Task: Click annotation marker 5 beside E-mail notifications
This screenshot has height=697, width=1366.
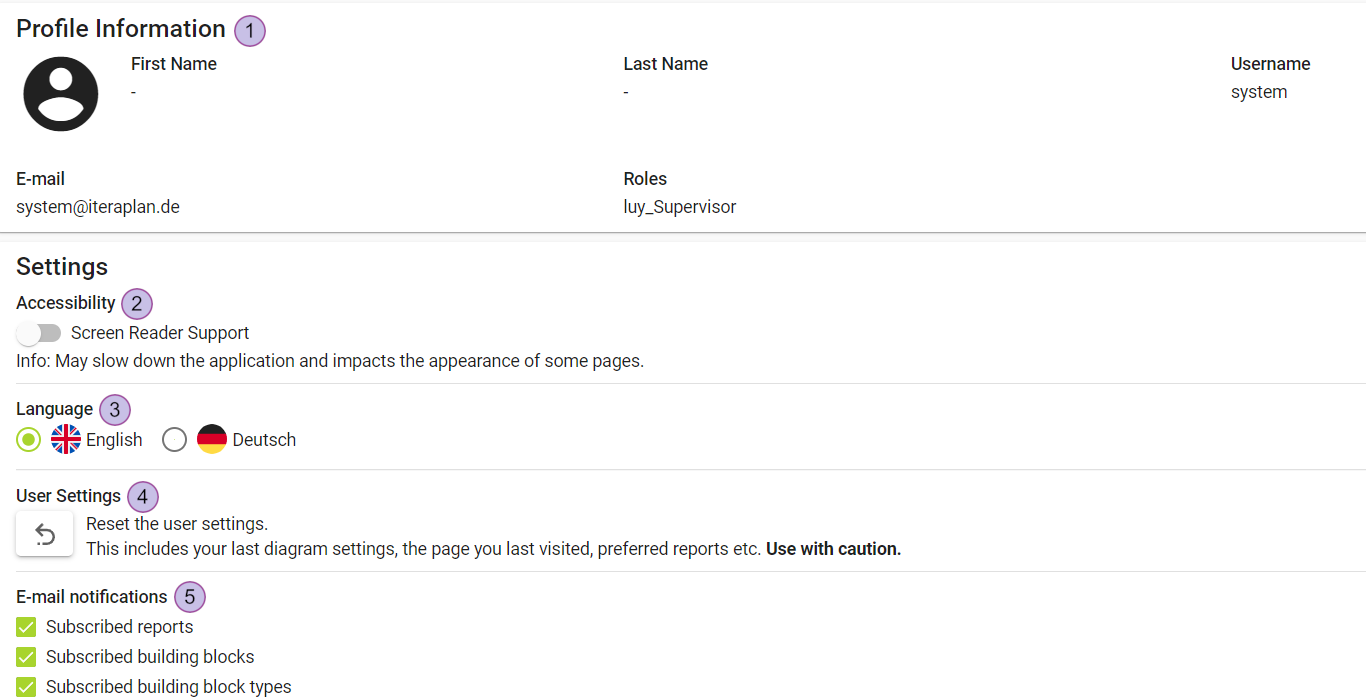Action: (190, 598)
